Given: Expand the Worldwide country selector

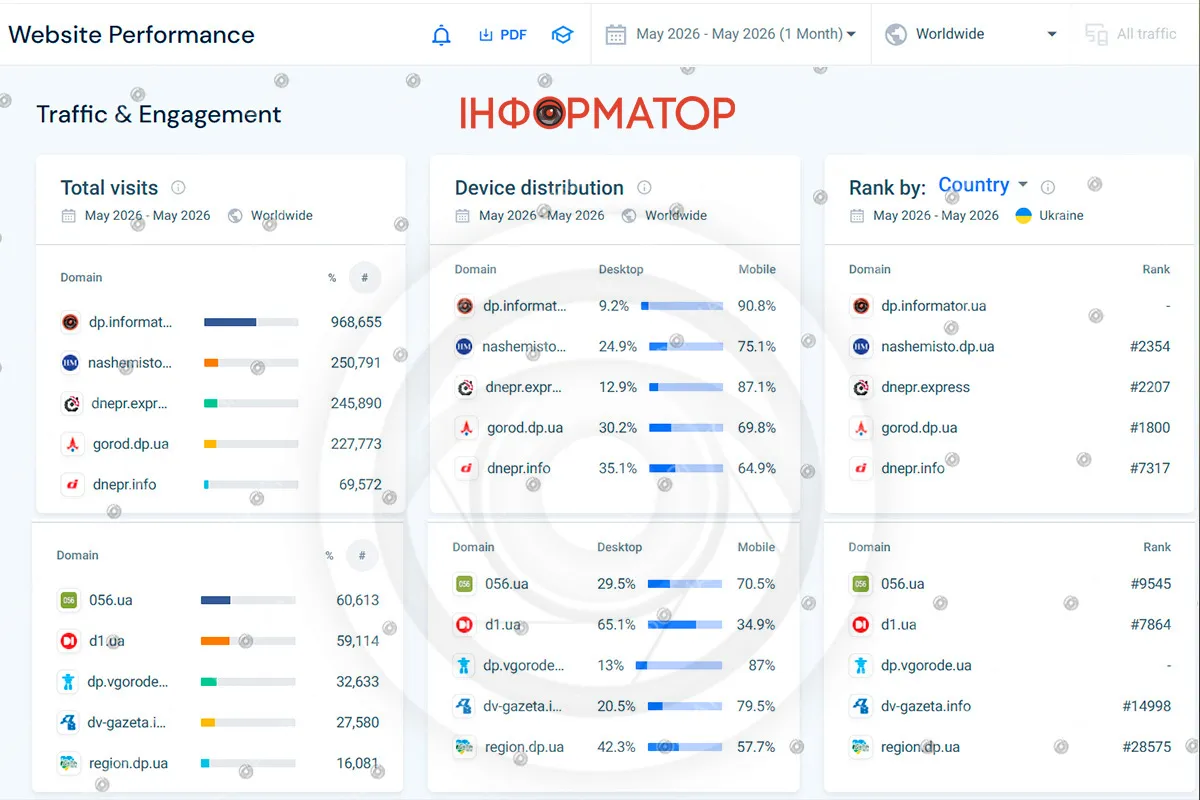Looking at the screenshot, I should click(x=971, y=34).
